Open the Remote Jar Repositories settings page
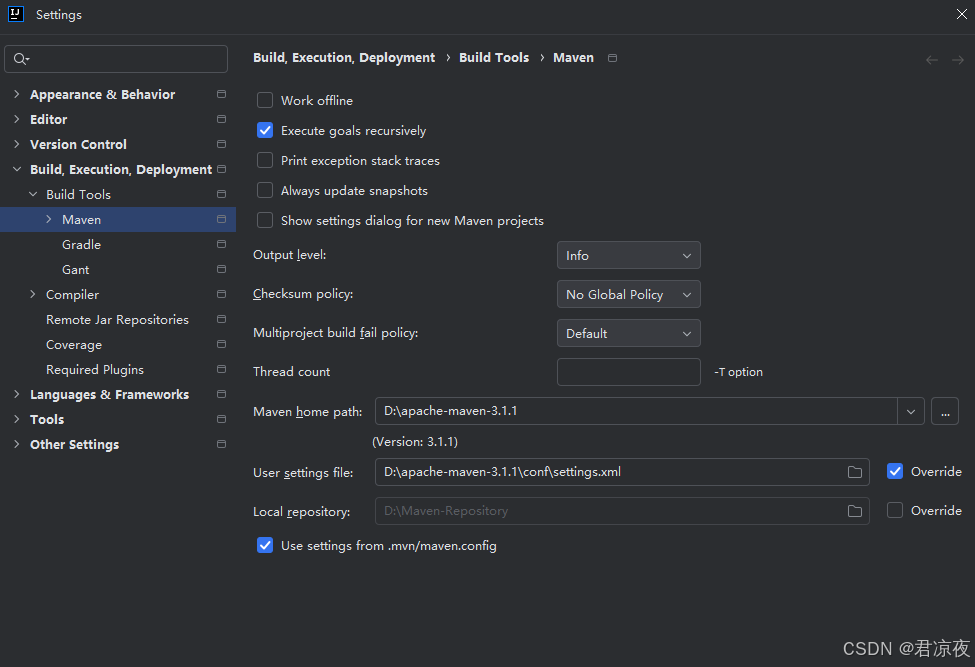This screenshot has height=667, width=975. pos(117,320)
